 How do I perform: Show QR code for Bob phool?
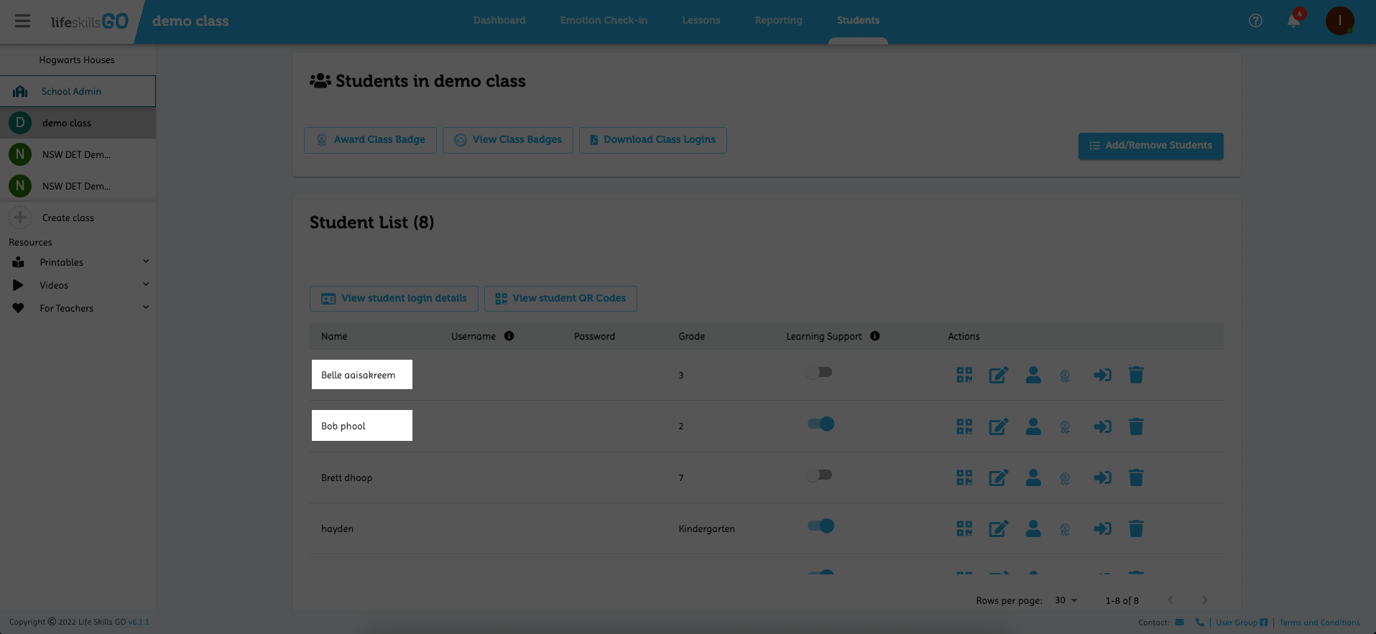click(x=964, y=426)
